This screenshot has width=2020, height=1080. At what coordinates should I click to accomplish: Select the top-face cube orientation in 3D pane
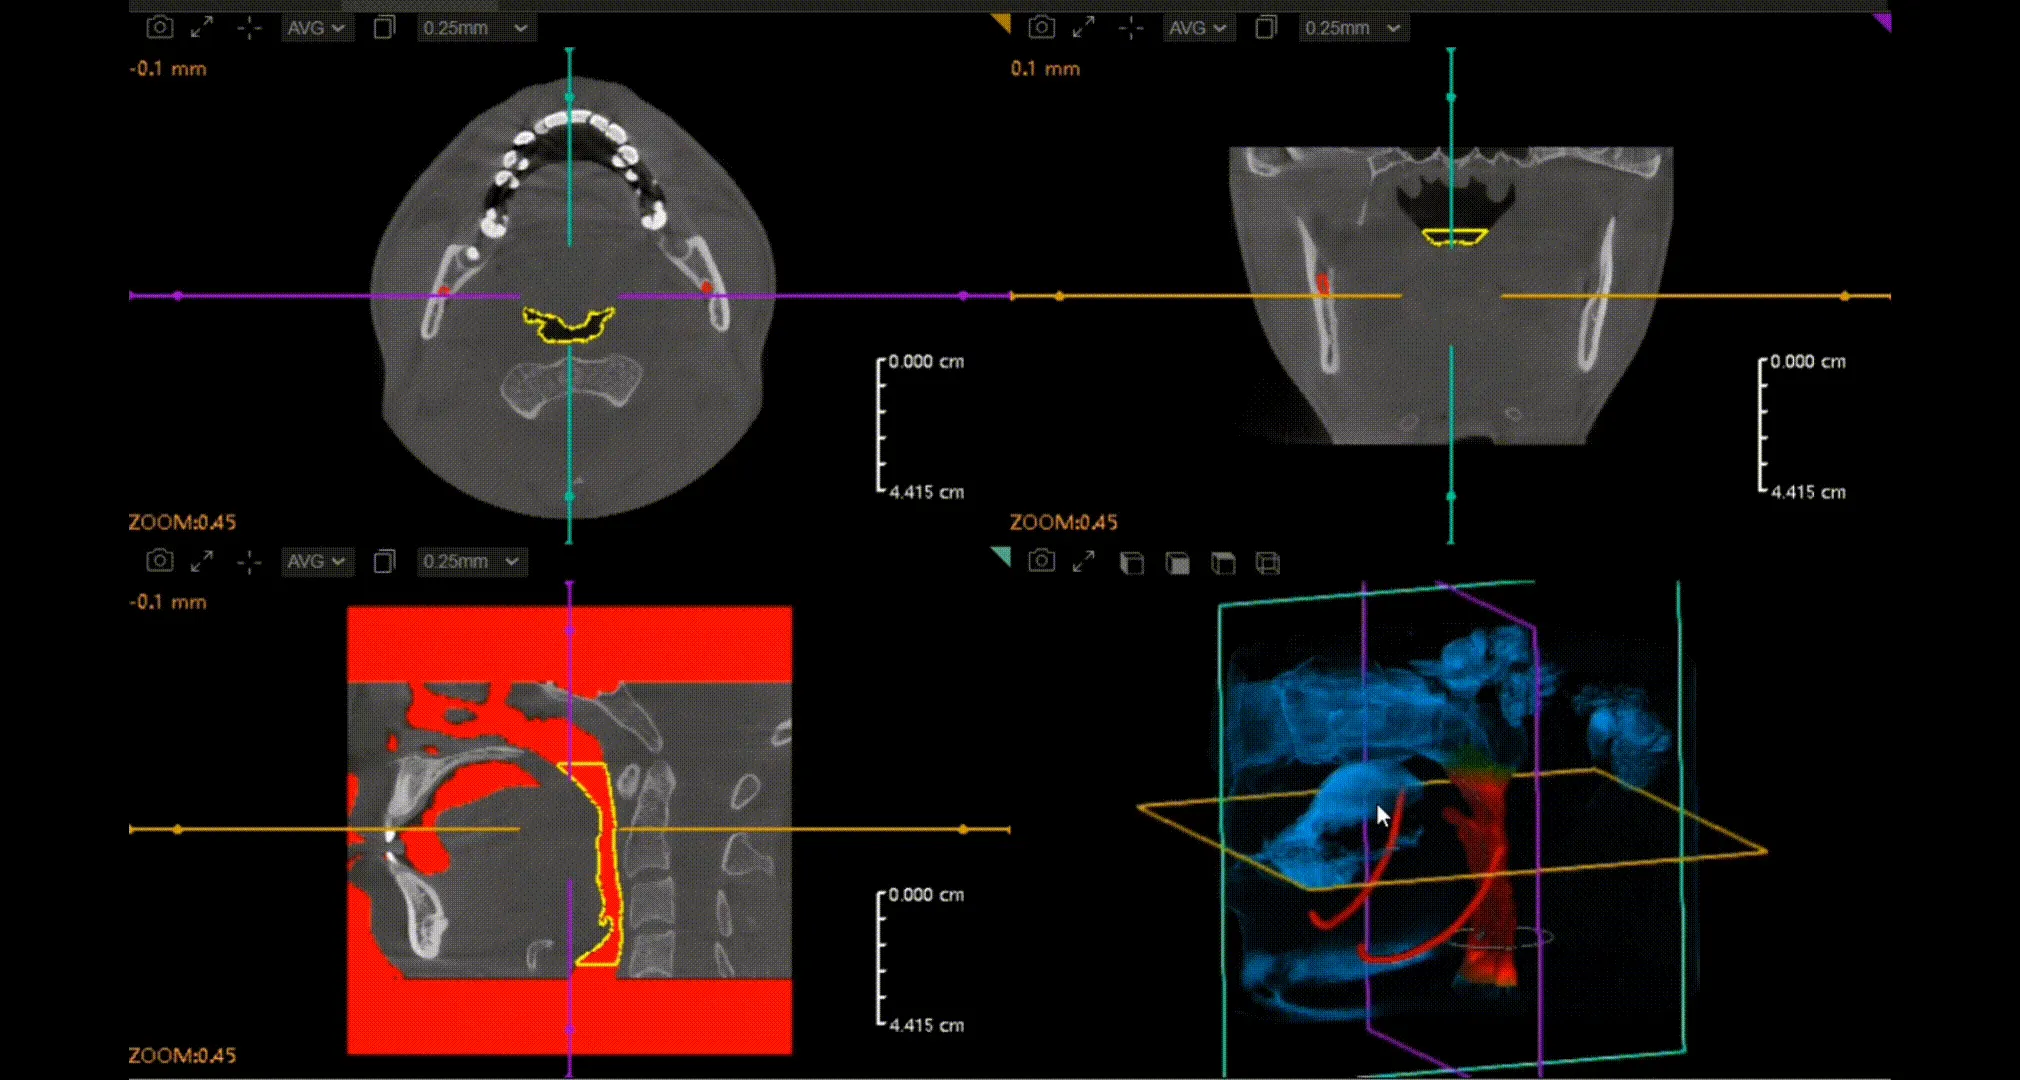(1223, 564)
